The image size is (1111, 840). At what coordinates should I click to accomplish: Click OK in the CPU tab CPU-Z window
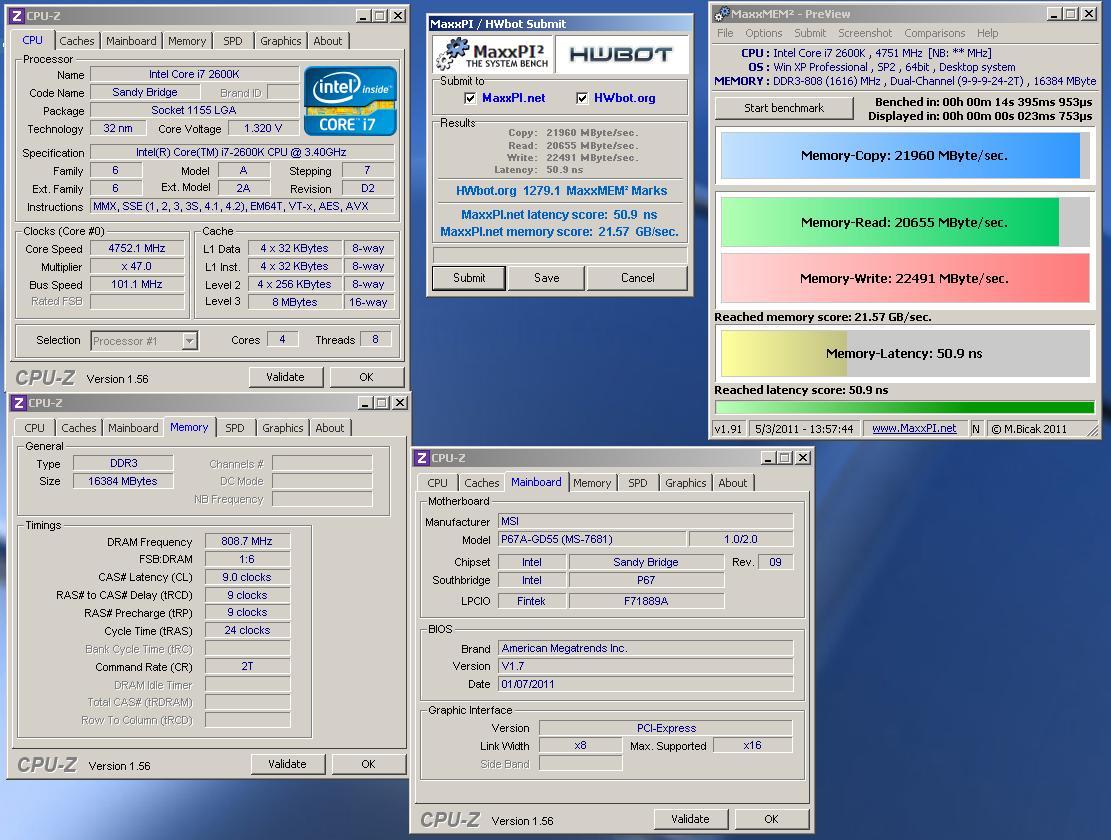tap(366, 377)
